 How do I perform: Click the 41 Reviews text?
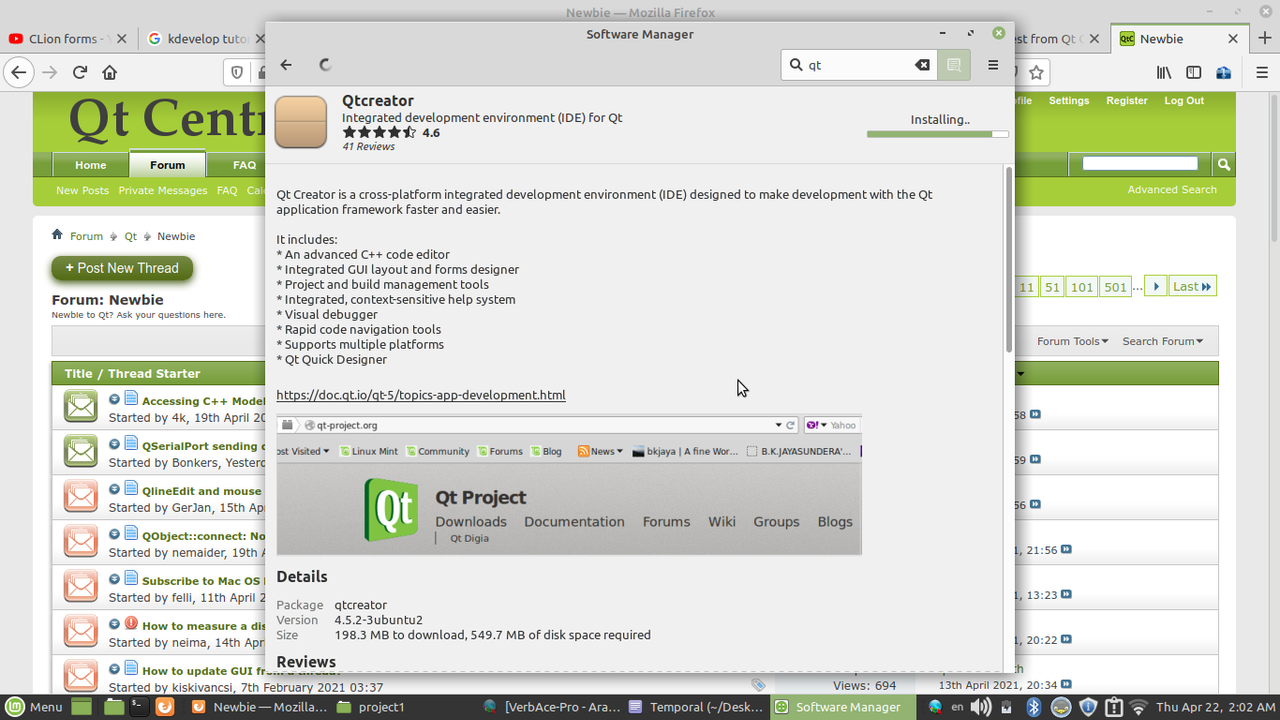(368, 147)
